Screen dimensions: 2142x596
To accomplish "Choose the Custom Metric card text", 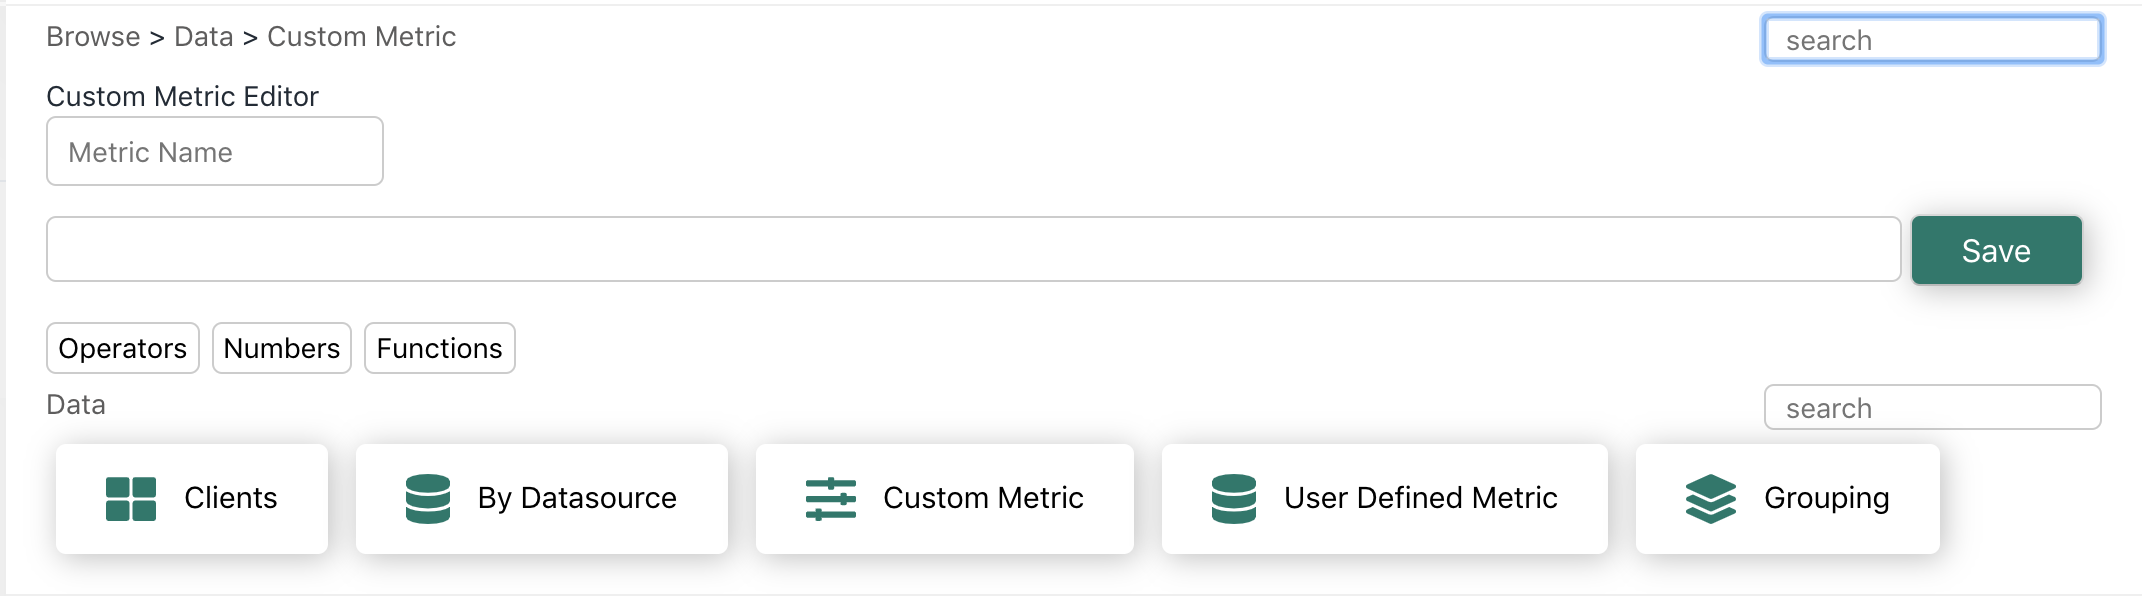I will [x=983, y=498].
